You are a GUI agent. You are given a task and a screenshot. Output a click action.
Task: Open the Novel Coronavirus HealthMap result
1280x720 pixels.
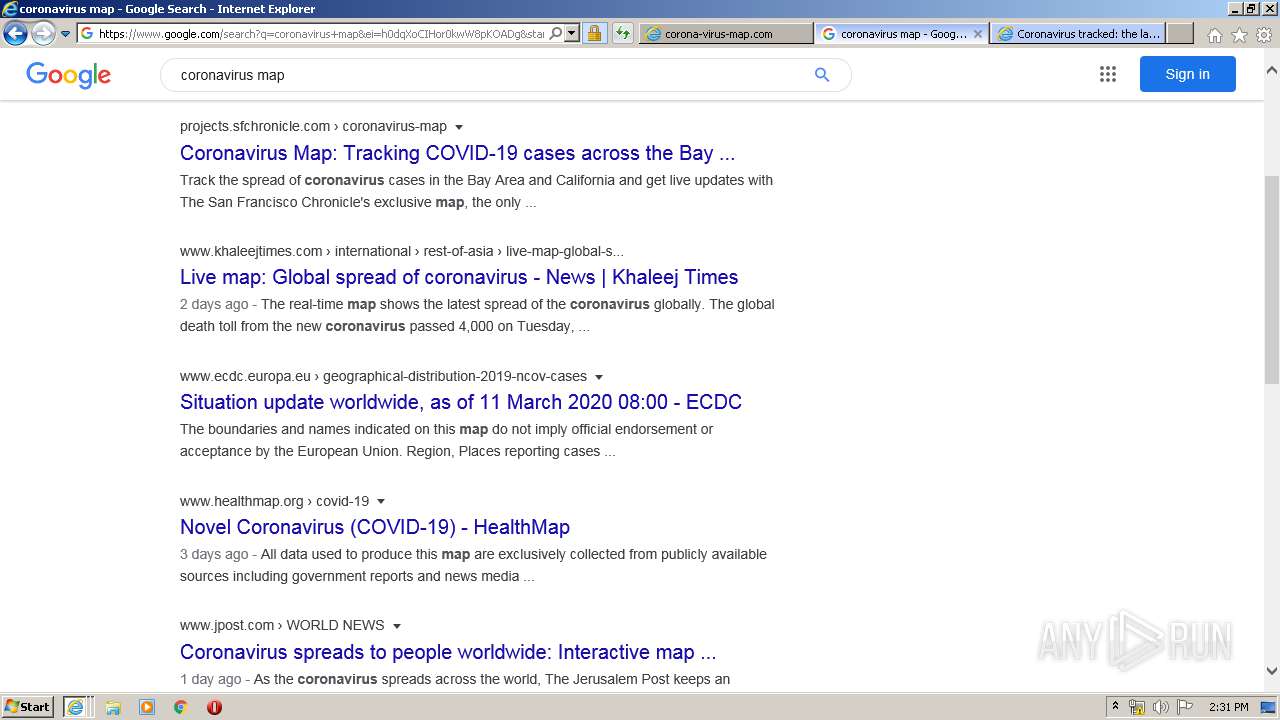click(375, 527)
